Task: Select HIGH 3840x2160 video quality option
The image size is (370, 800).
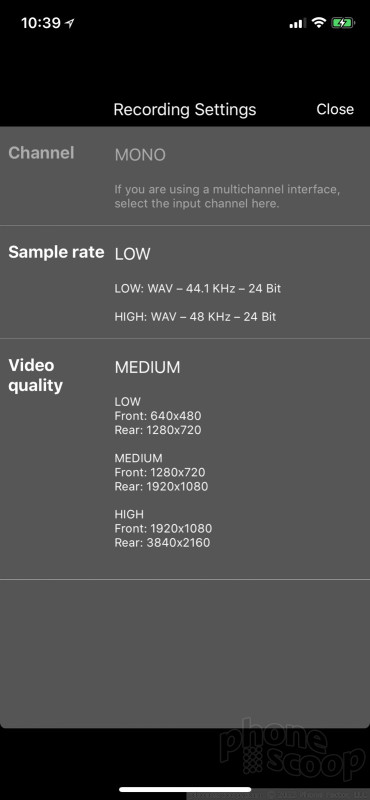Action: pyautogui.click(x=163, y=528)
